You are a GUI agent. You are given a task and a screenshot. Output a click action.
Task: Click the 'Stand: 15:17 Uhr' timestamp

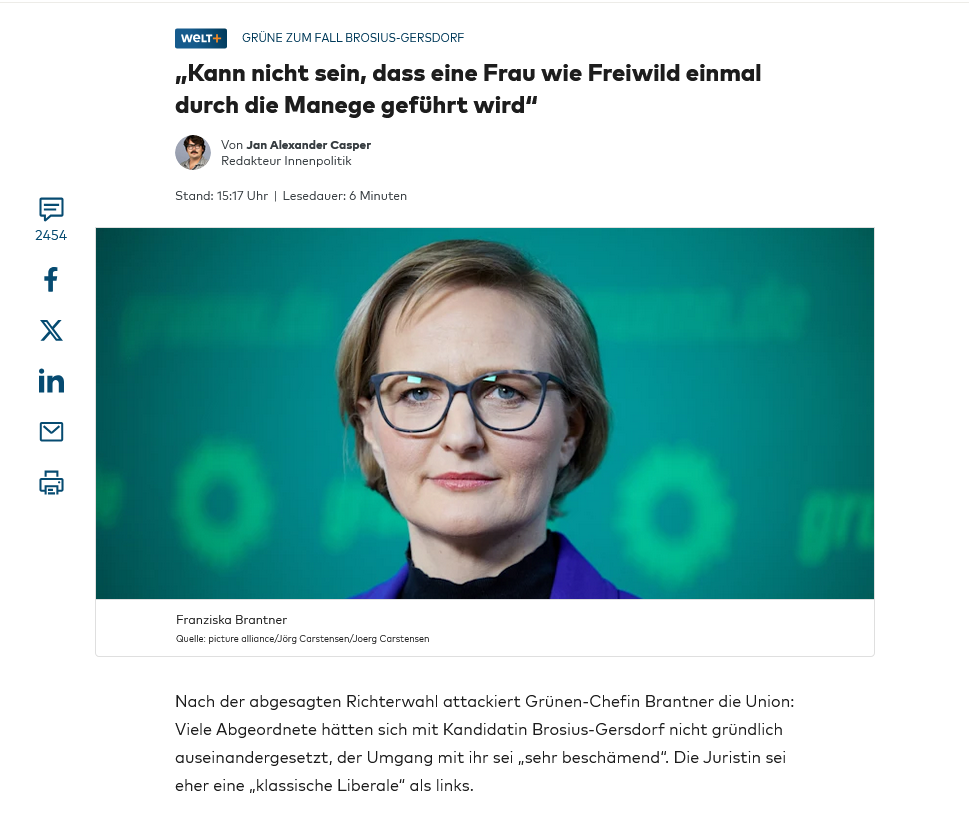[221, 196]
